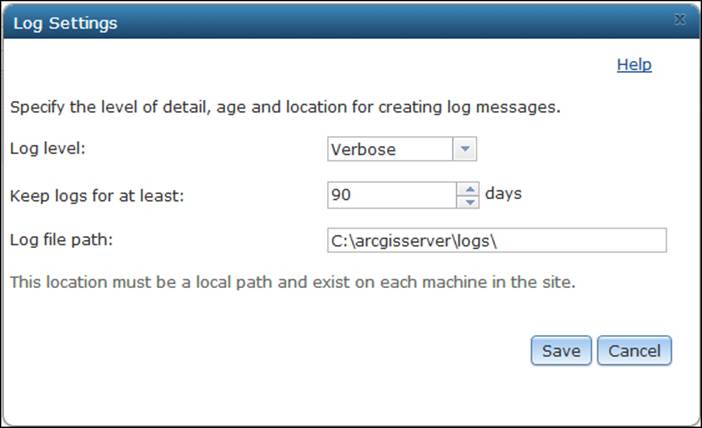Increase days with the up spinner arrow
The height and width of the screenshot is (428, 702).
(x=468, y=188)
